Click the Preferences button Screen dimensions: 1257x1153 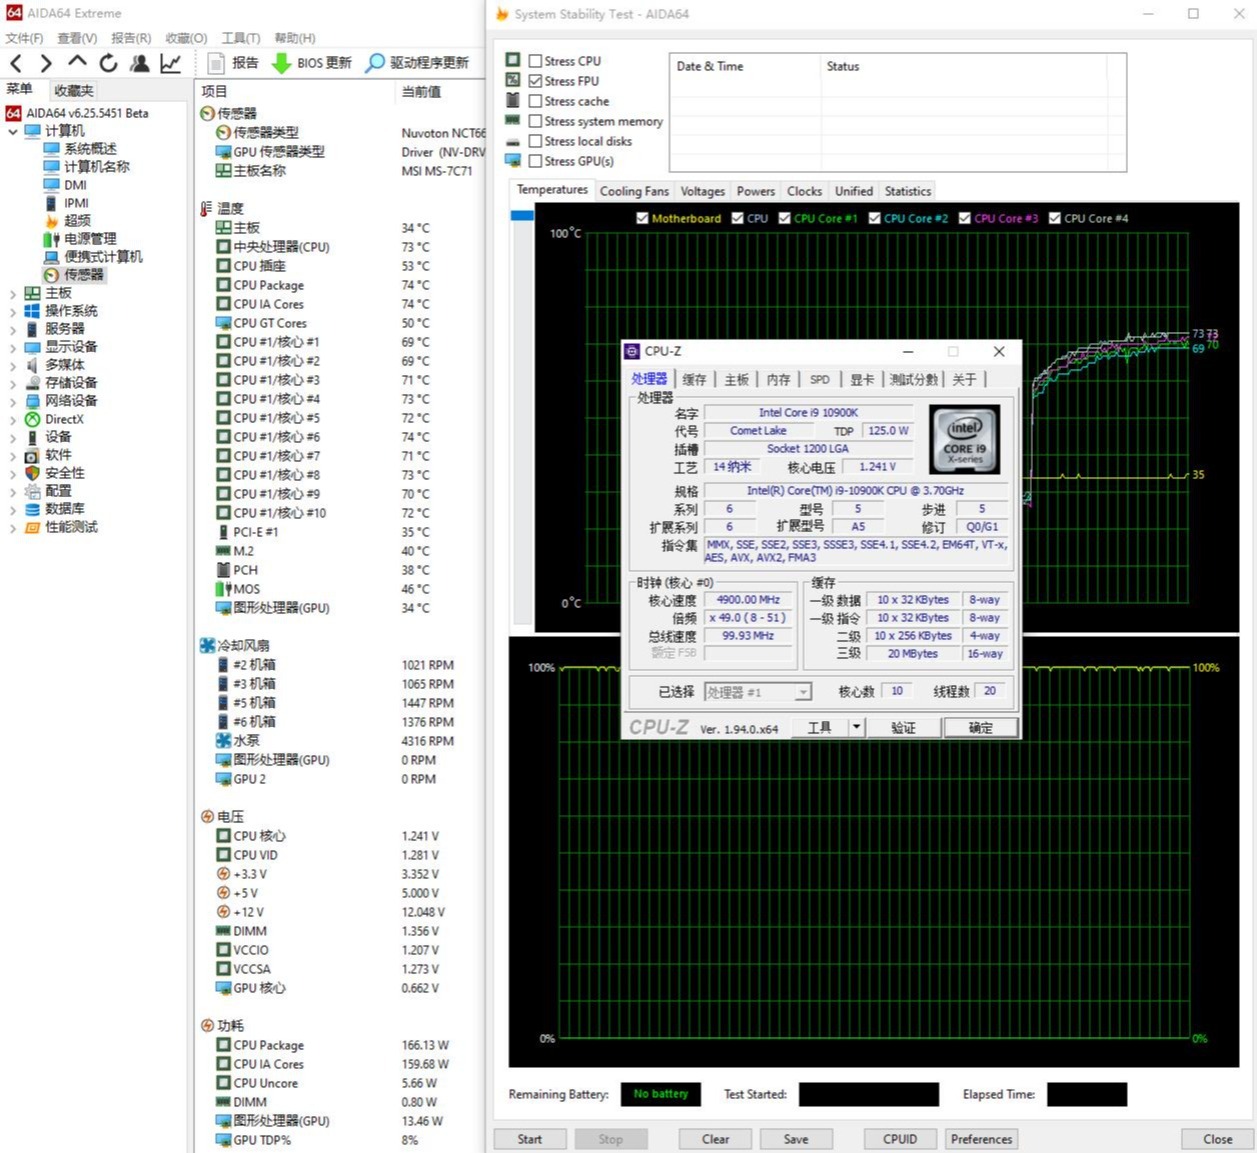pyautogui.click(x=981, y=1139)
